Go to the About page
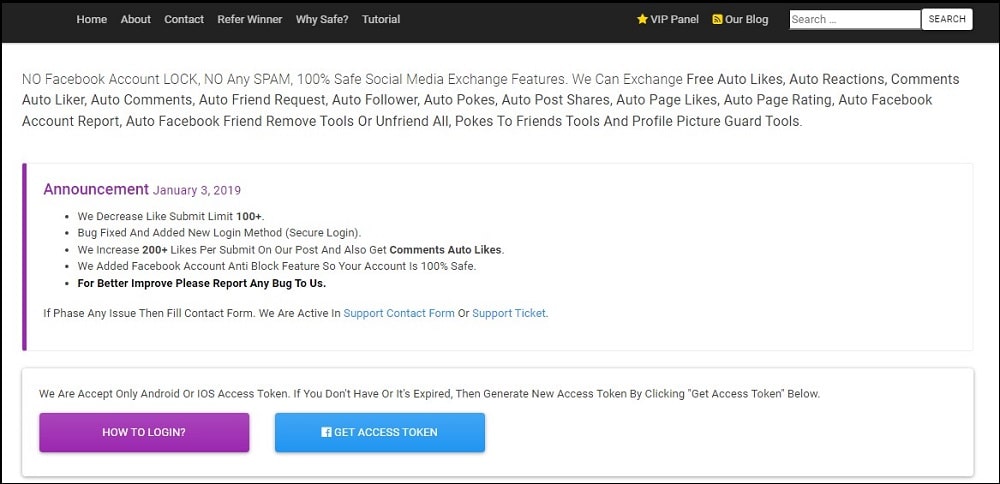The width and height of the screenshot is (1000, 484). click(136, 19)
